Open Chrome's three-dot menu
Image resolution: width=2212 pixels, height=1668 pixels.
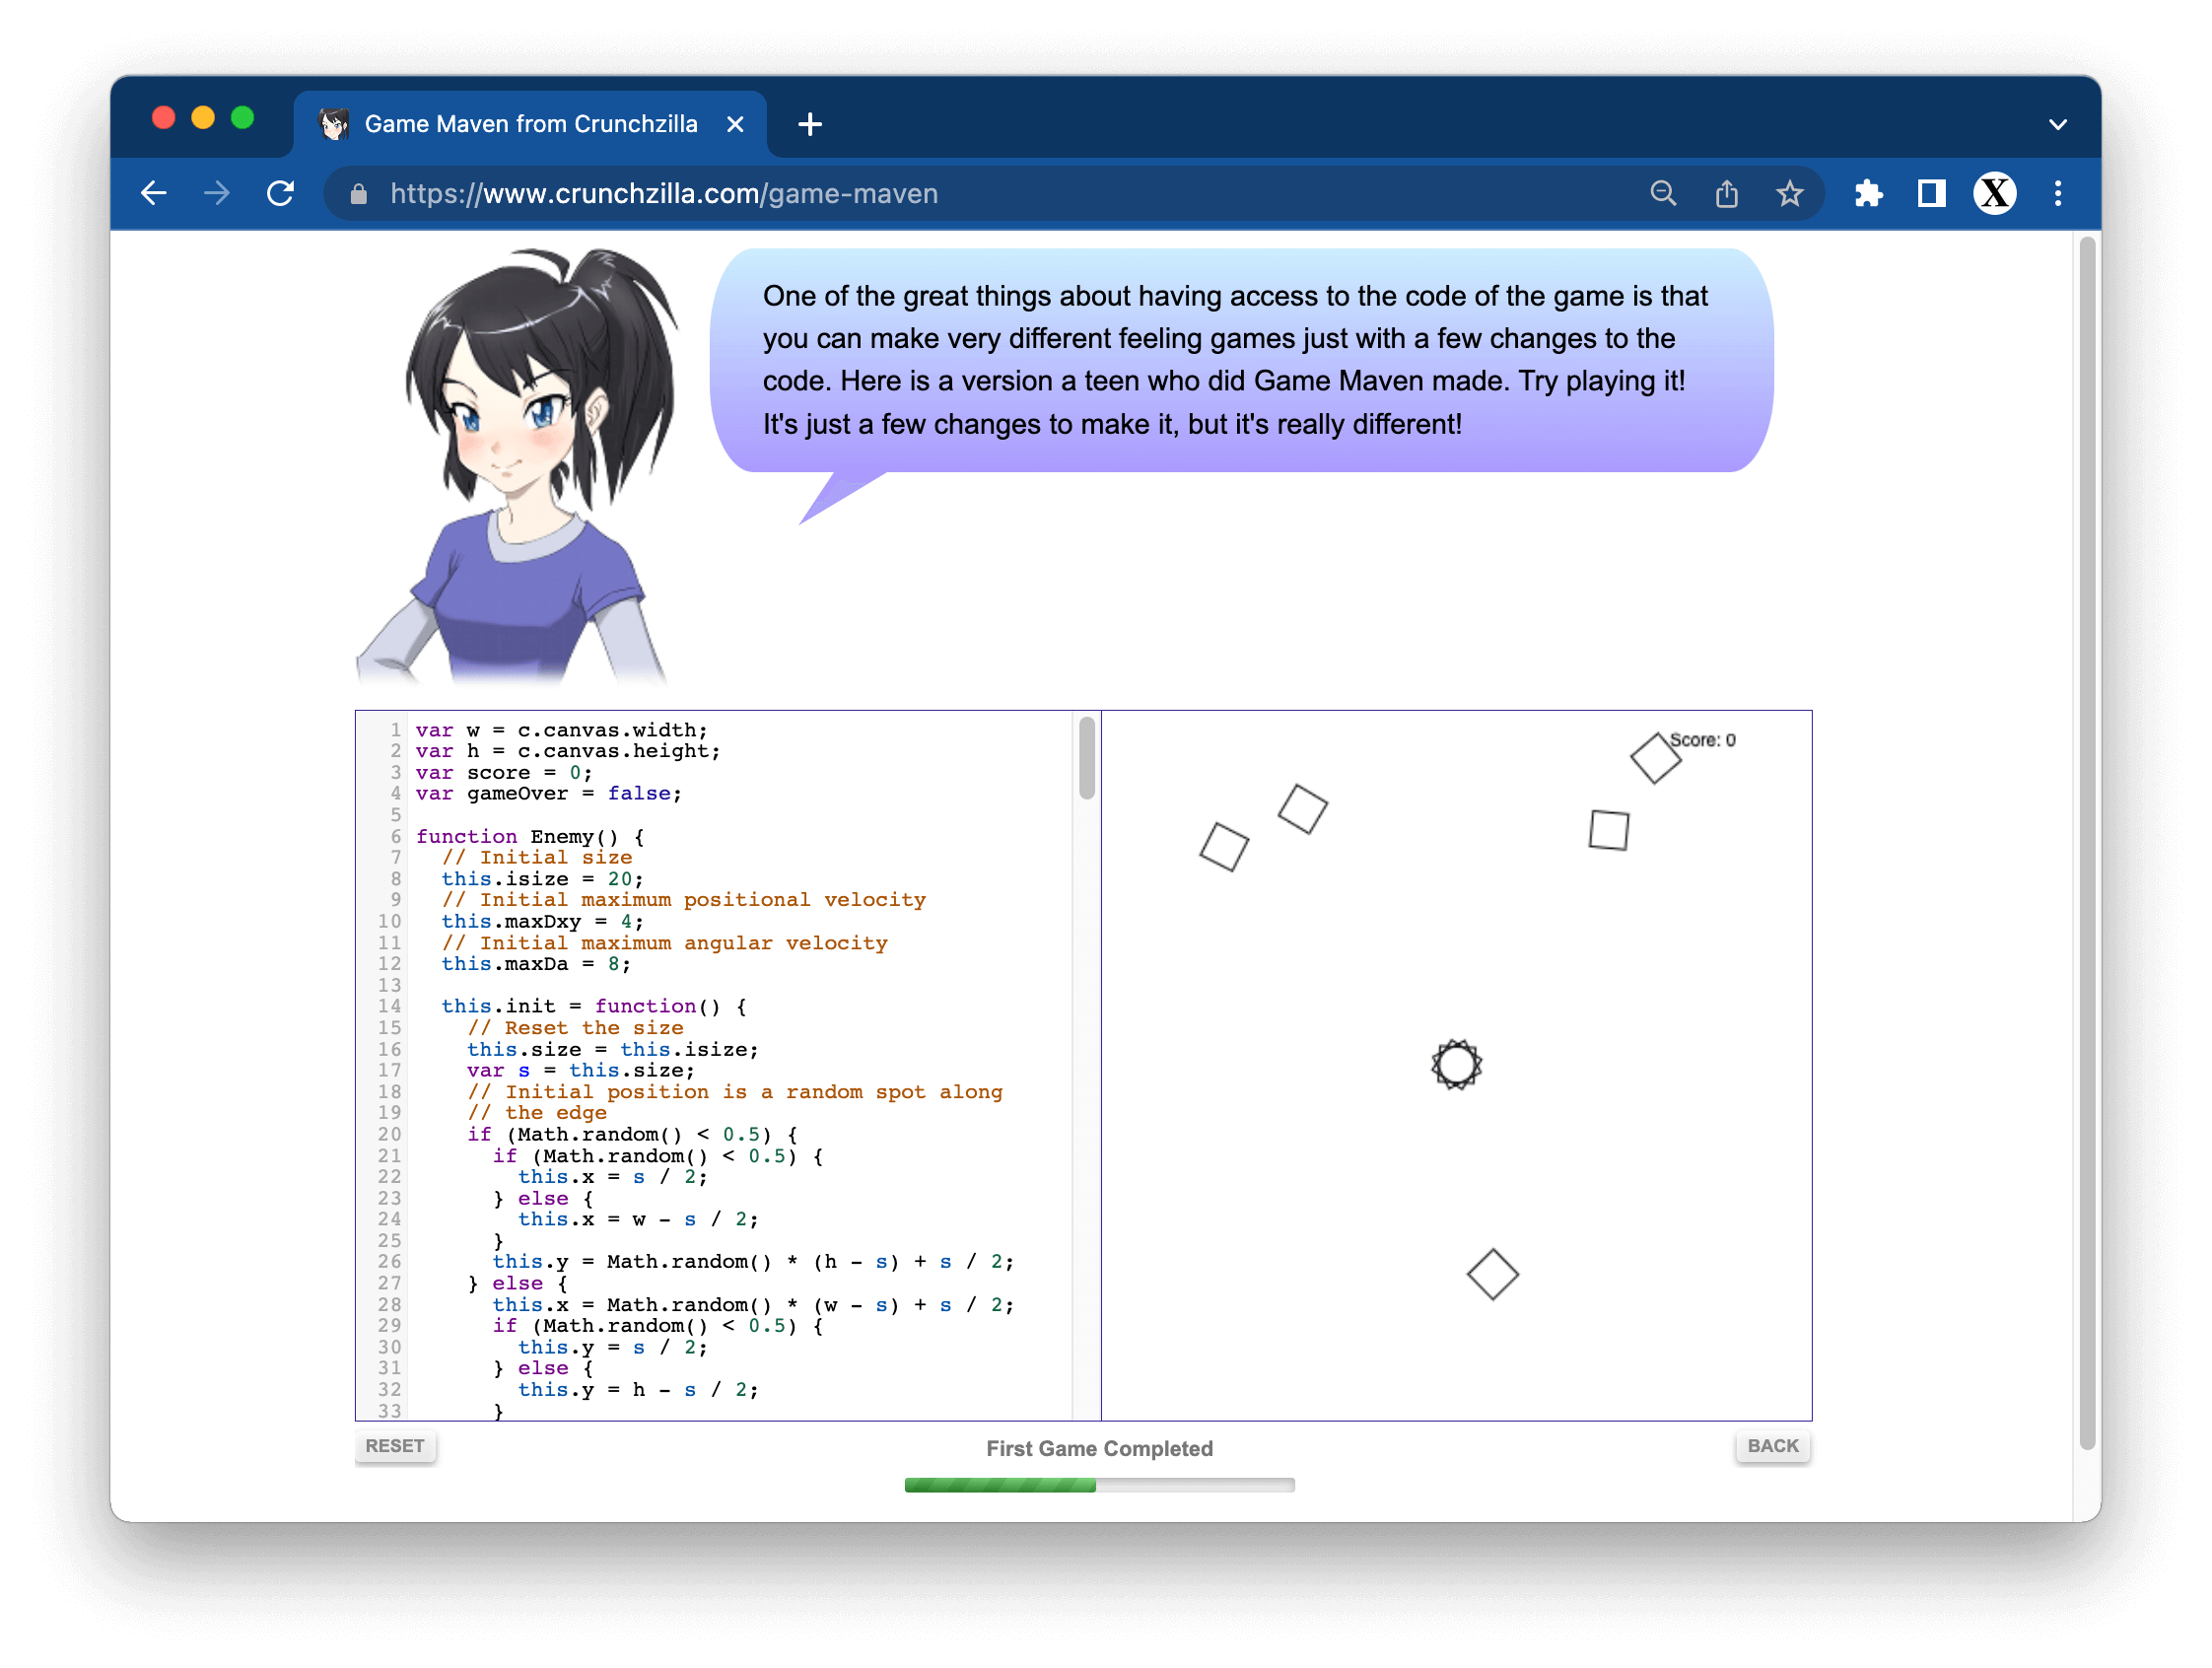(x=2058, y=193)
